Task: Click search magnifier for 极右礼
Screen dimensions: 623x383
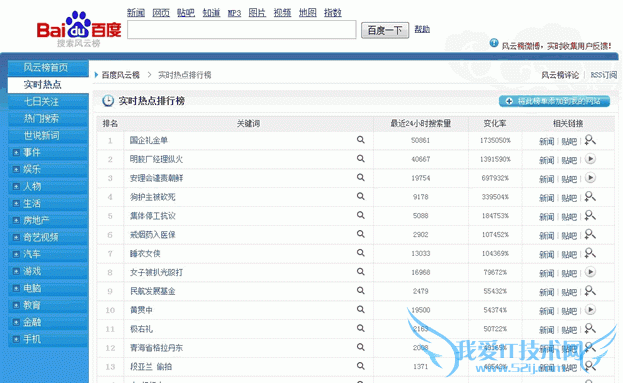Action: (x=360, y=328)
